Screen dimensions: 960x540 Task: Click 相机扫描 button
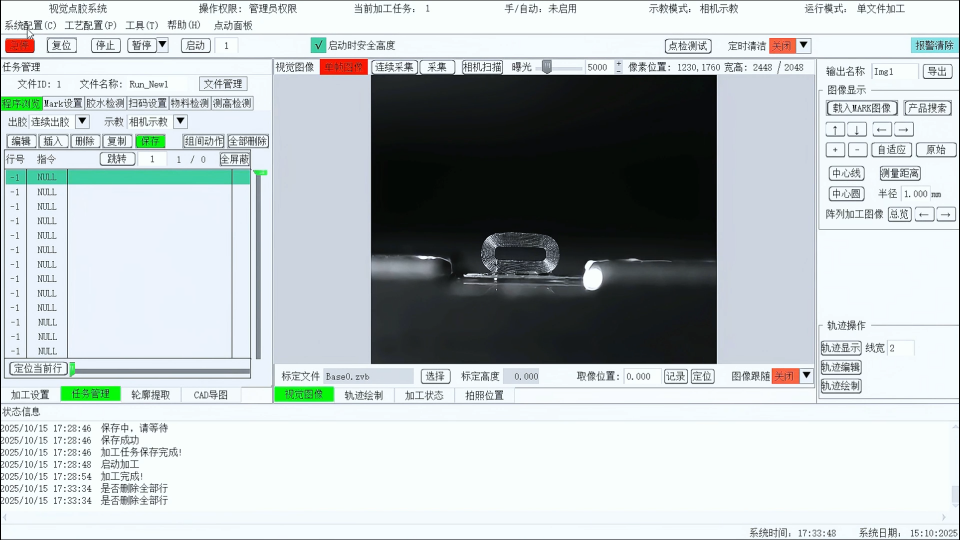coord(482,67)
